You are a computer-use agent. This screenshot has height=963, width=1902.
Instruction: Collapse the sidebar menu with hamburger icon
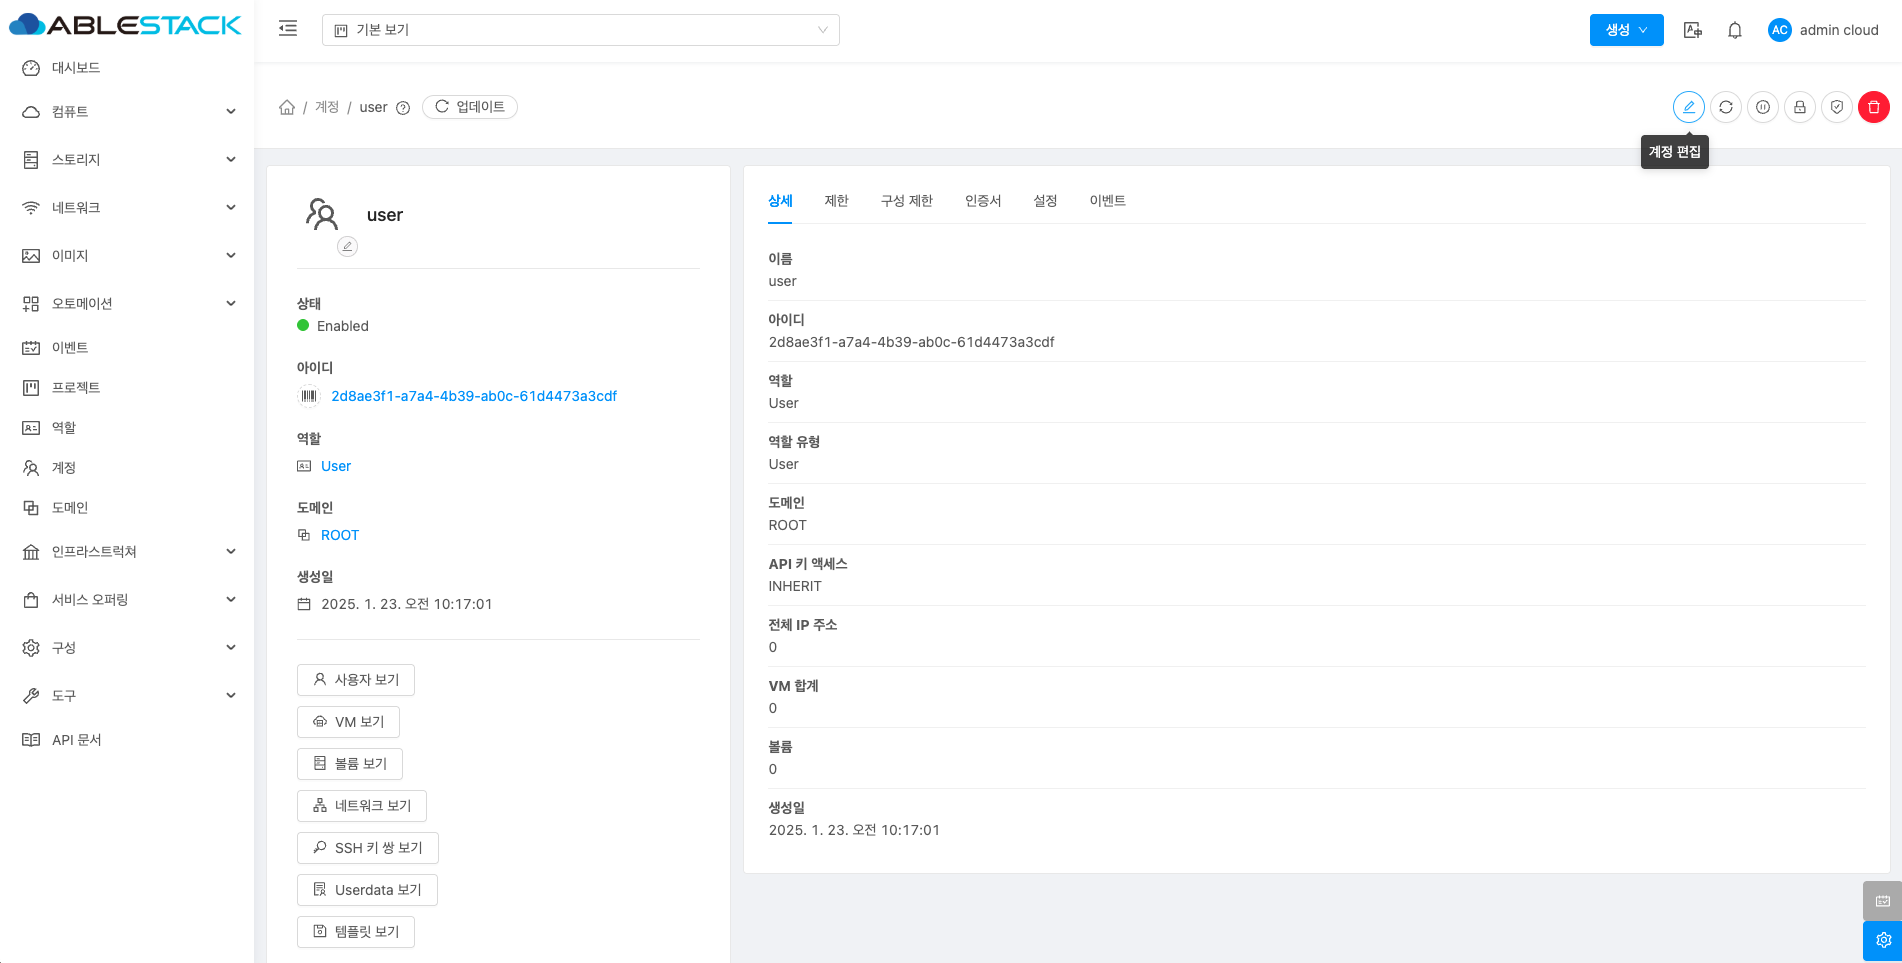tap(288, 29)
